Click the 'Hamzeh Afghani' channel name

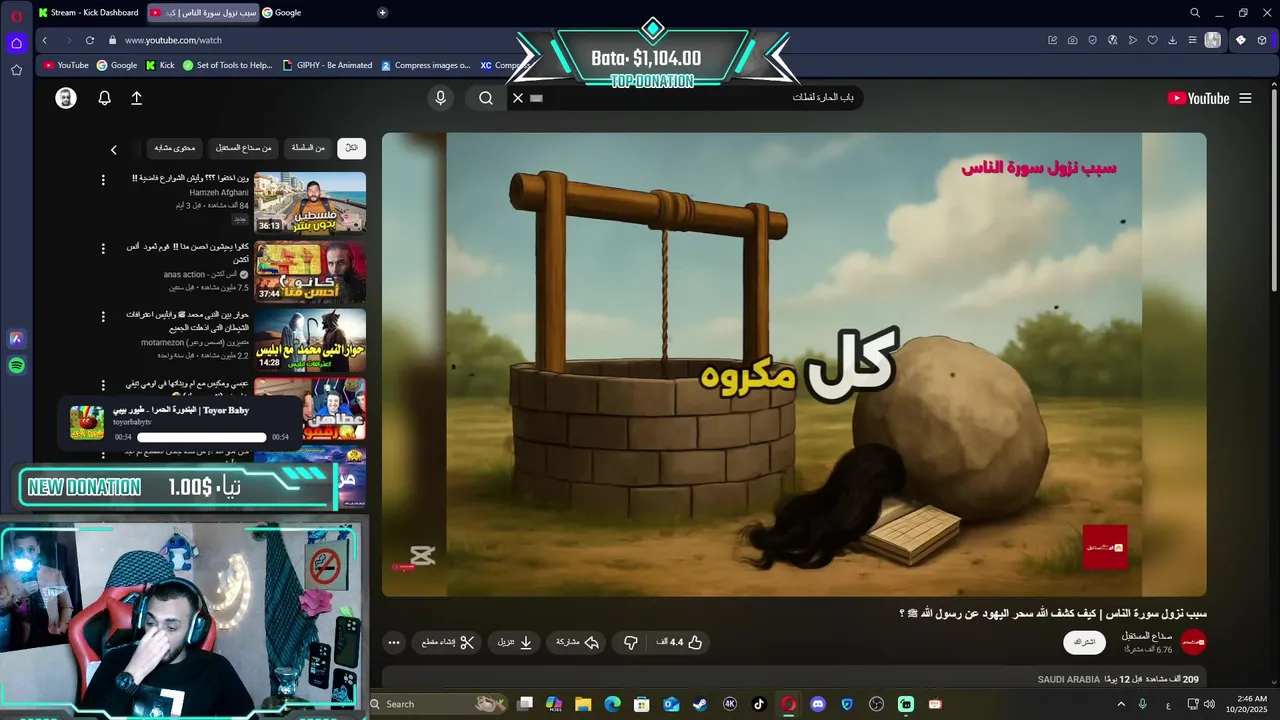pos(219,192)
